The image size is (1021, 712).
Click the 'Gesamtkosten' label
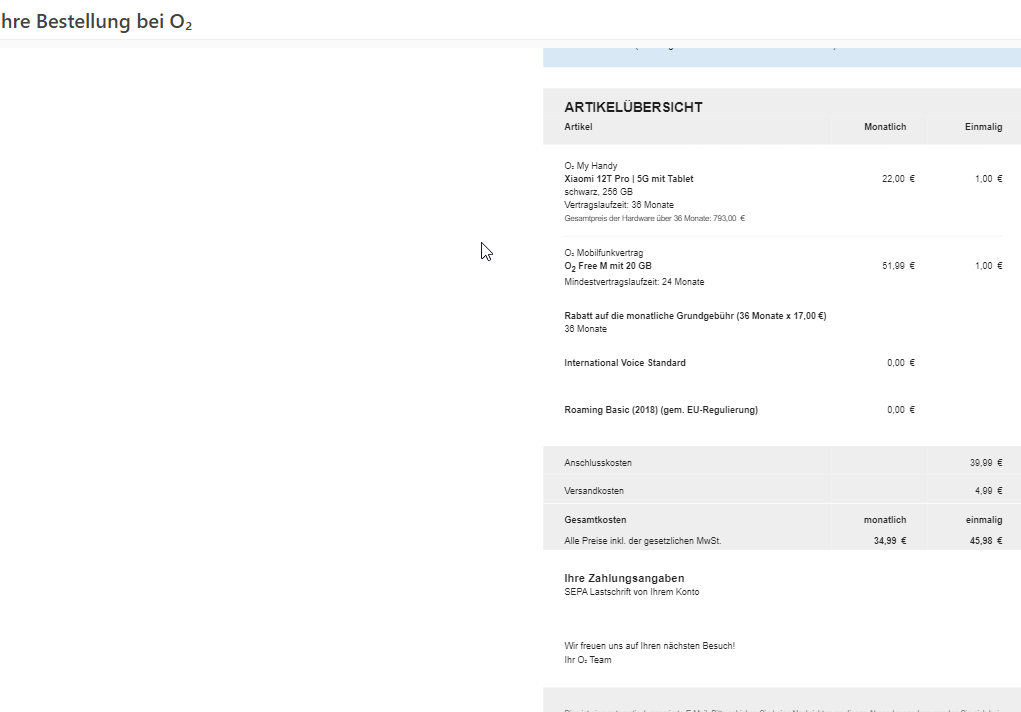[595, 520]
